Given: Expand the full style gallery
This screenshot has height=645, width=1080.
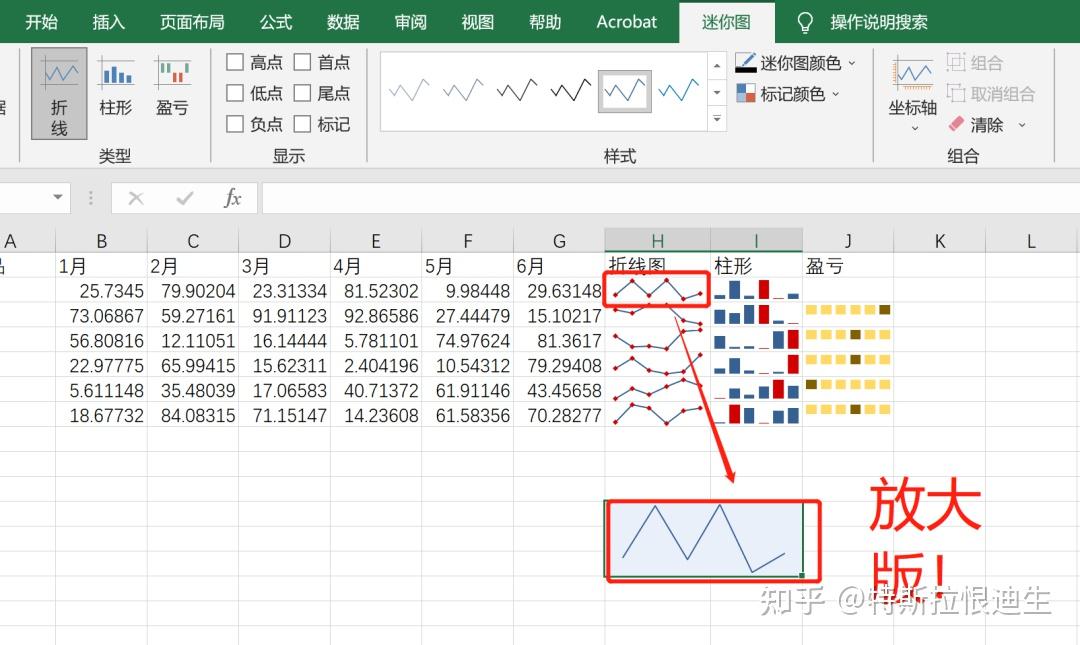Looking at the screenshot, I should 717,119.
